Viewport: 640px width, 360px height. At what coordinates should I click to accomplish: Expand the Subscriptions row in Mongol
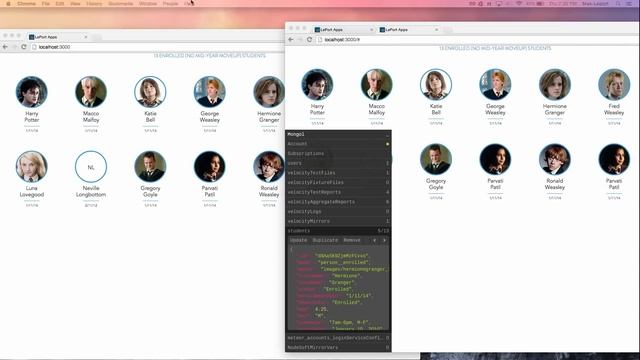coord(338,153)
